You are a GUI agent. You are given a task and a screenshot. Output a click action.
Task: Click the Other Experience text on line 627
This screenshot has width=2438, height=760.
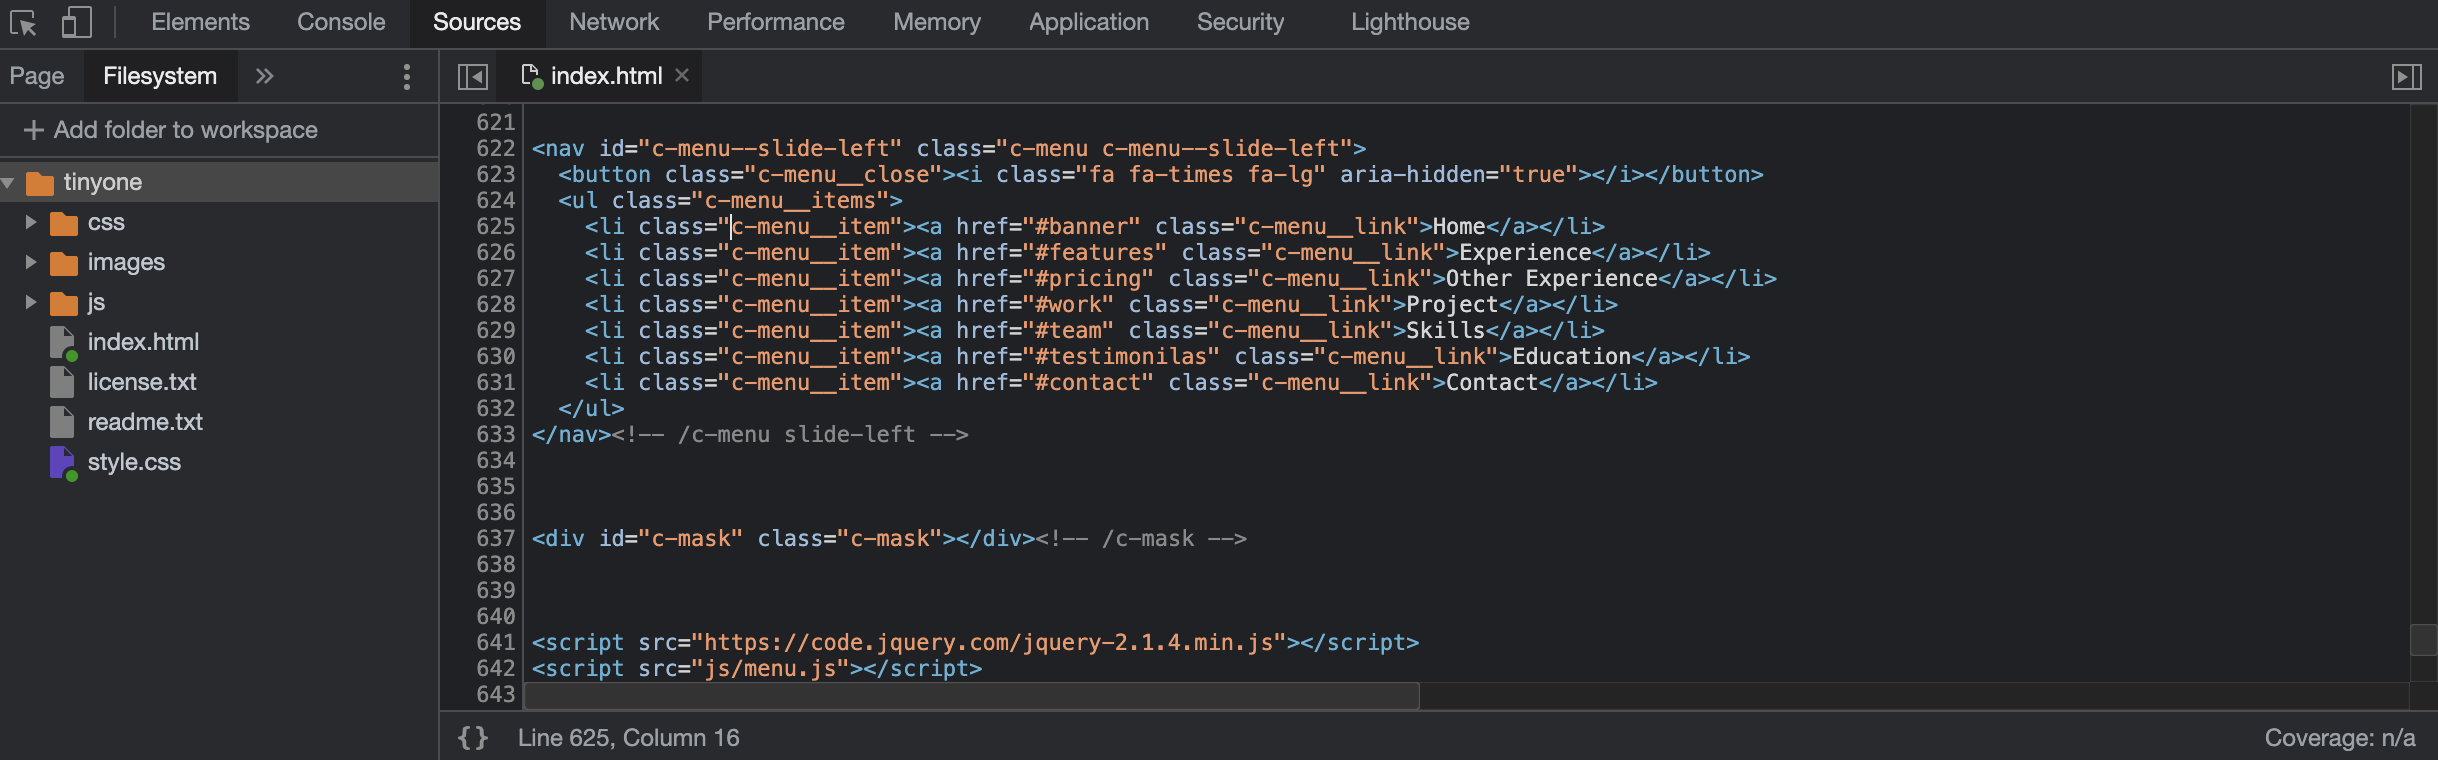click(x=1553, y=278)
